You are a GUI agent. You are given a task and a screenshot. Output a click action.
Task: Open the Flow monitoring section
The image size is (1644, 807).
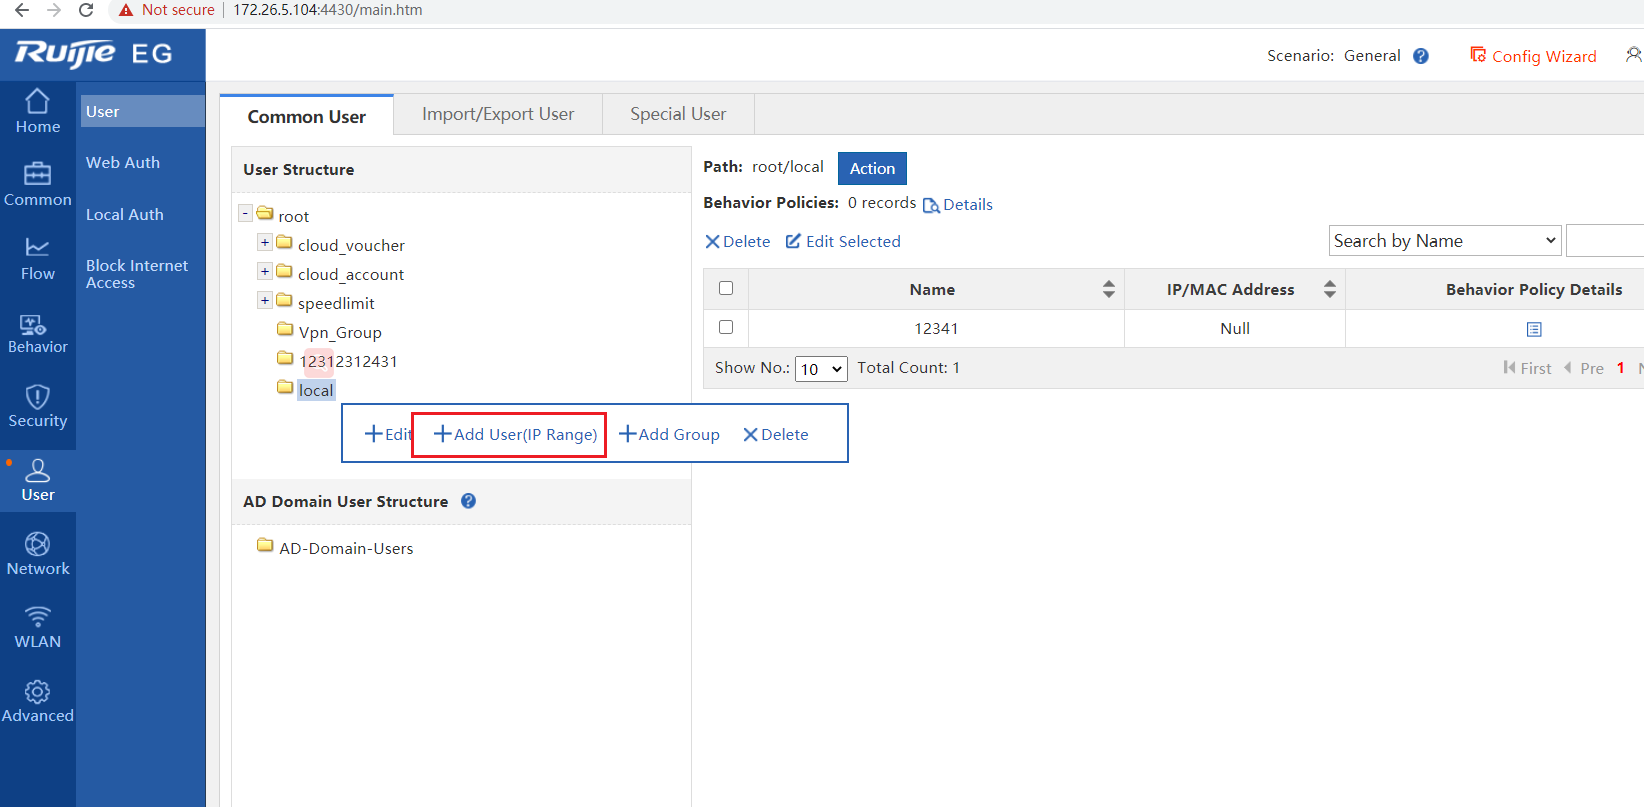pos(37,259)
